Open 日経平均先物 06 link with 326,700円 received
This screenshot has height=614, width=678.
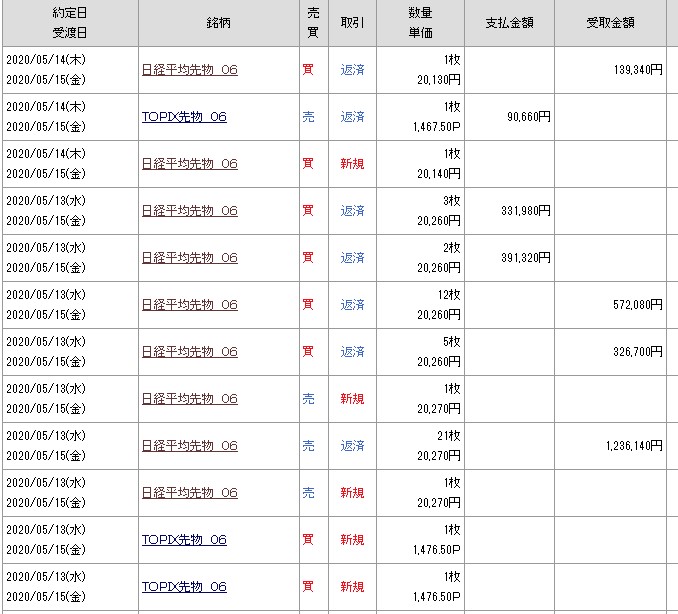click(x=190, y=352)
